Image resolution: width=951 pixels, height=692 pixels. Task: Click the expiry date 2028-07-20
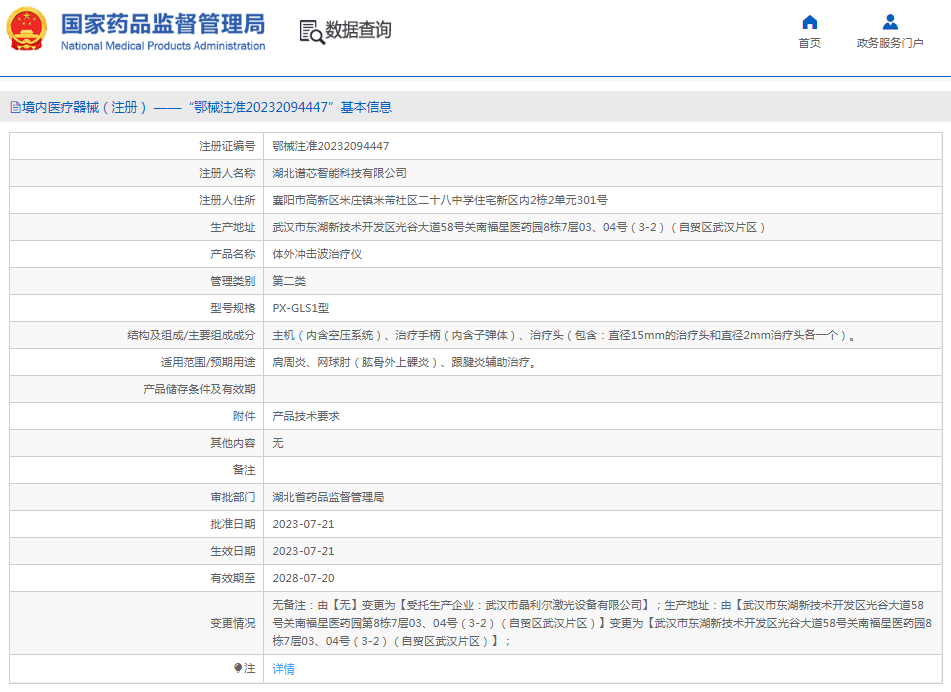click(x=303, y=578)
